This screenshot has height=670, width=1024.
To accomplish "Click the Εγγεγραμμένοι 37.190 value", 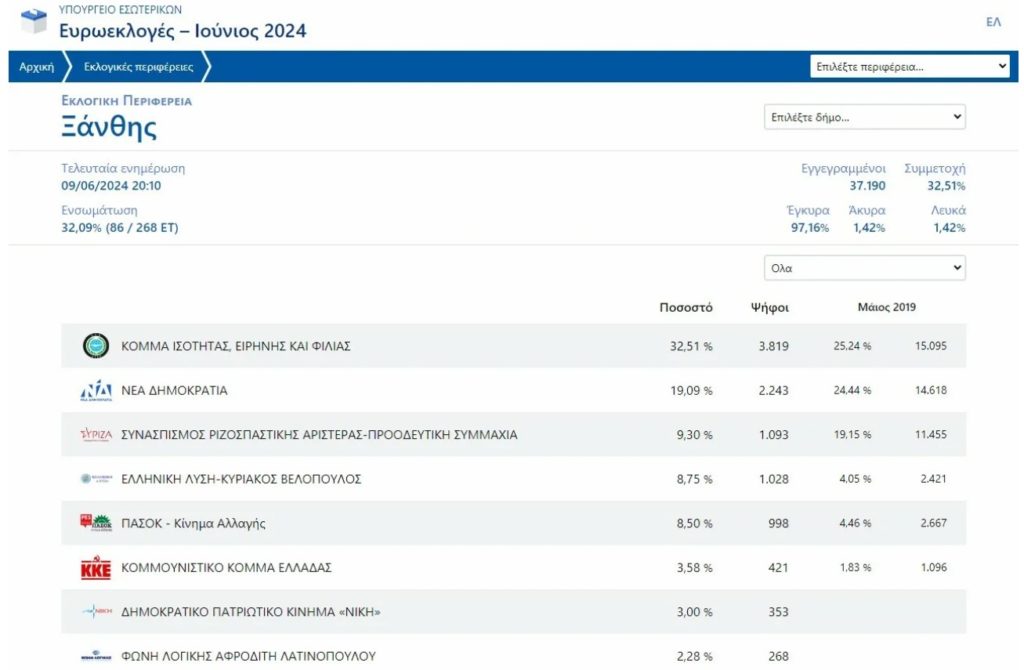I will [x=867, y=186].
